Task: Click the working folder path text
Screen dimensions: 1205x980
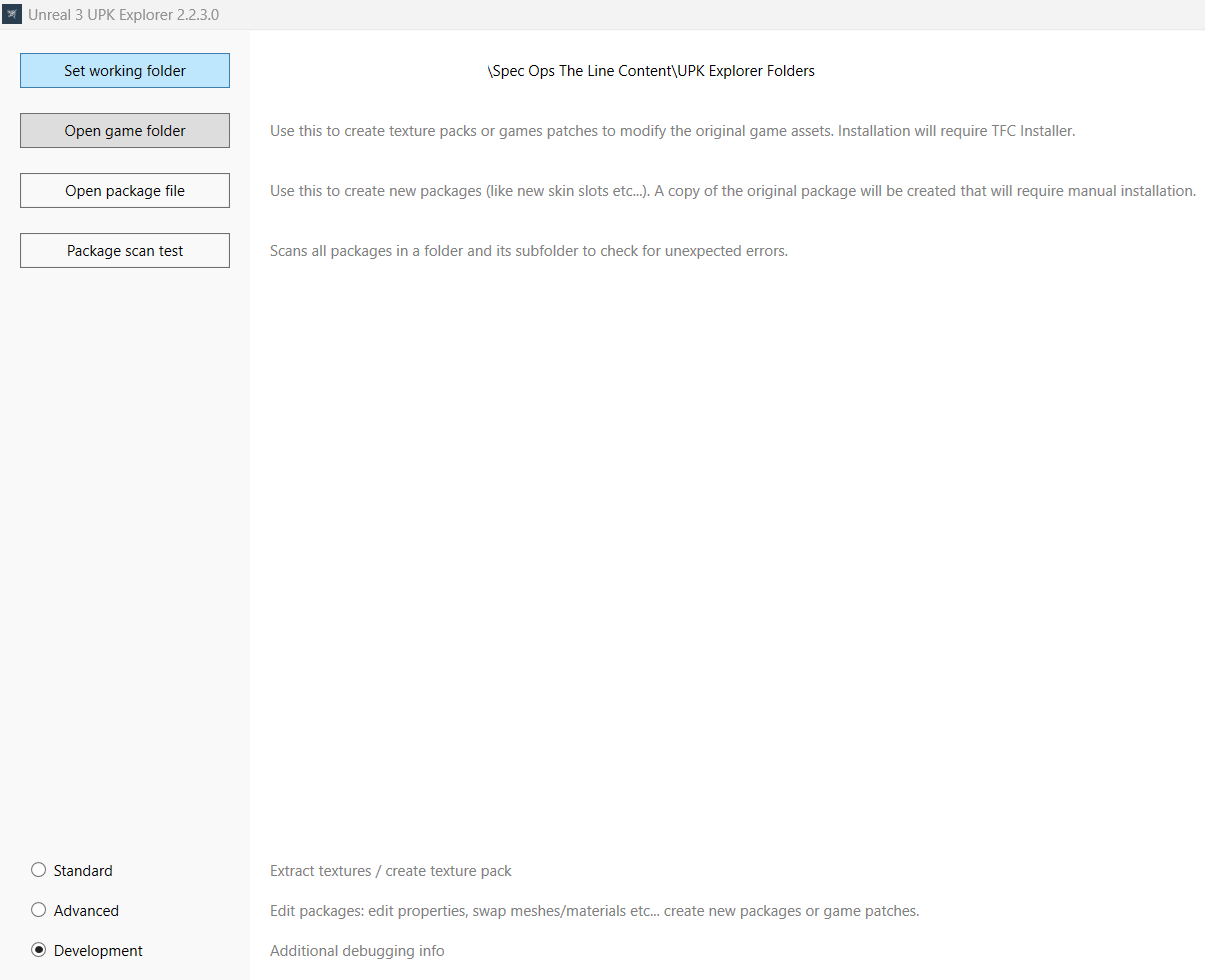Action: point(651,71)
